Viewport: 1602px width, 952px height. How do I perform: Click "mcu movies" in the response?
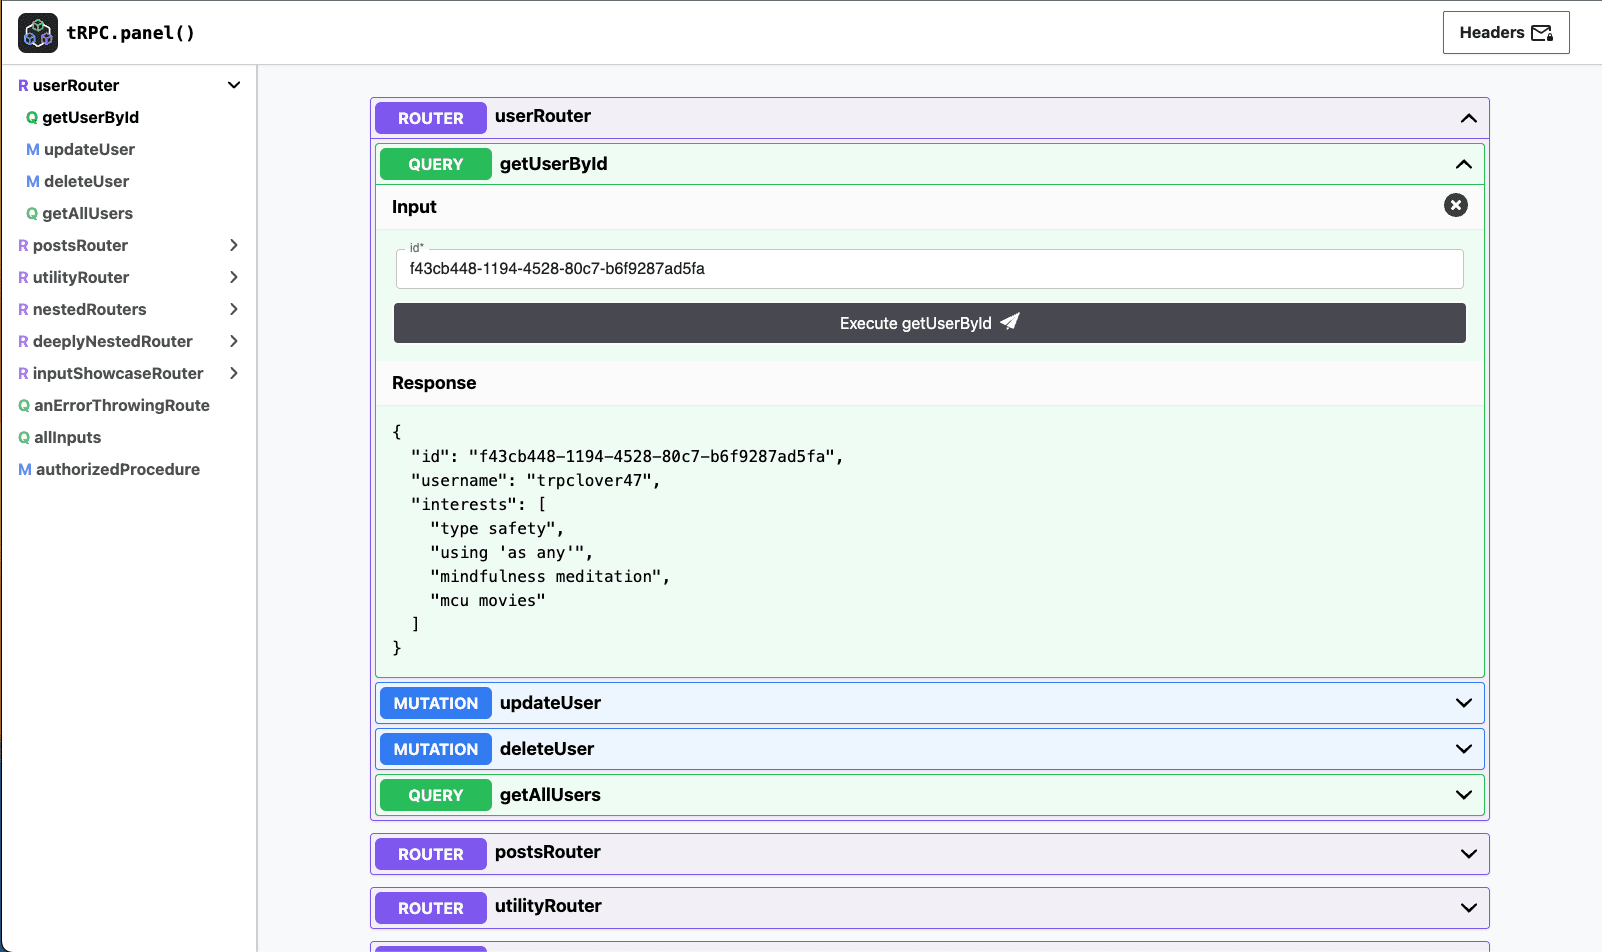488,601
